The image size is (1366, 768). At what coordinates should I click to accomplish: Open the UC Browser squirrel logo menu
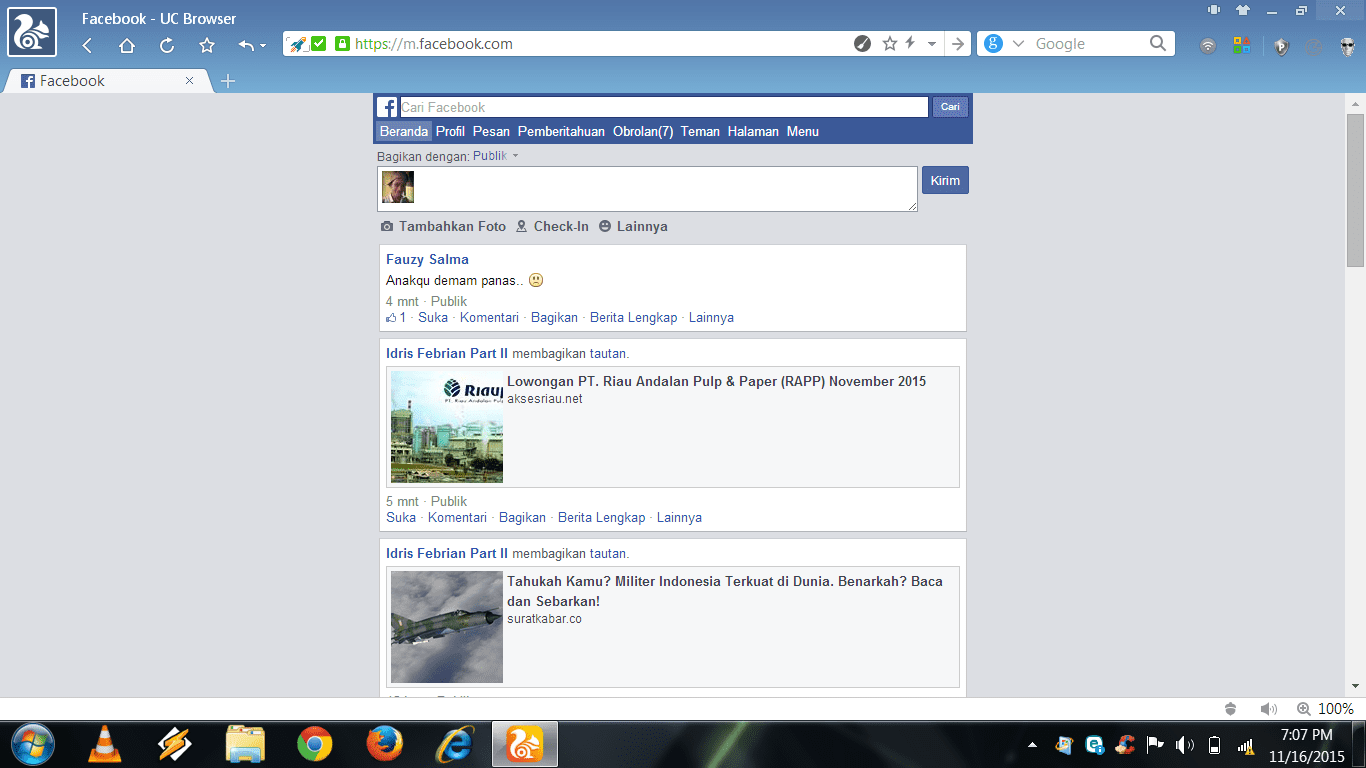pos(33,33)
